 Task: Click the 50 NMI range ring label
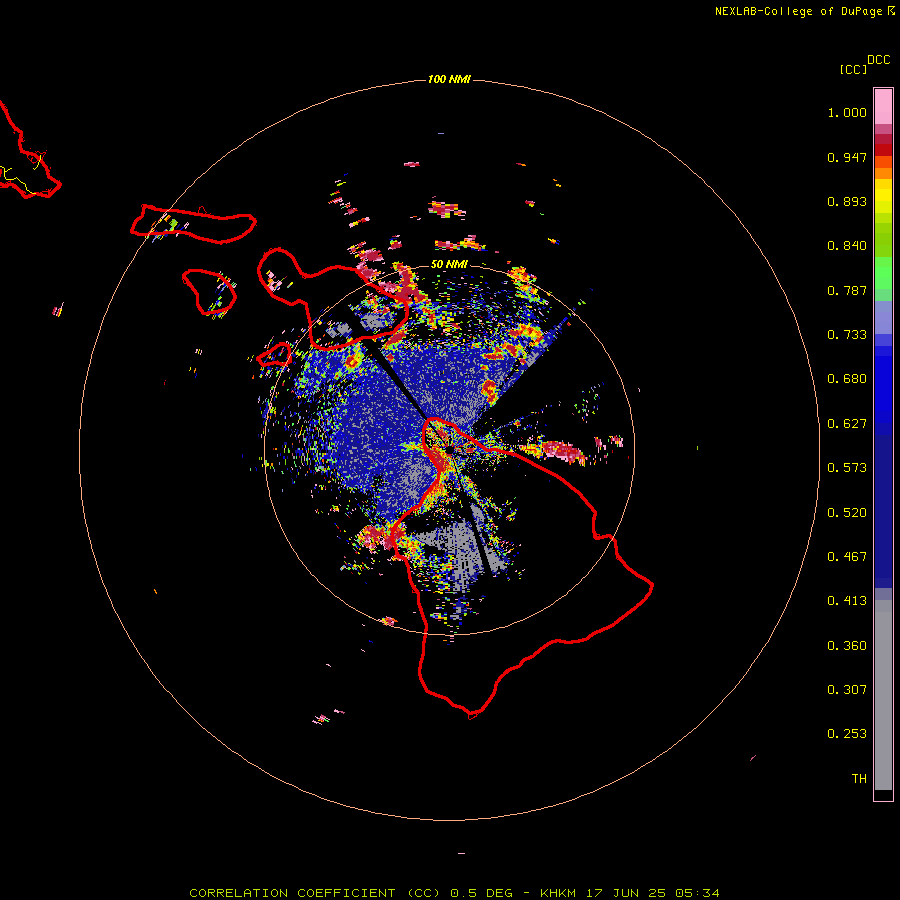[449, 264]
